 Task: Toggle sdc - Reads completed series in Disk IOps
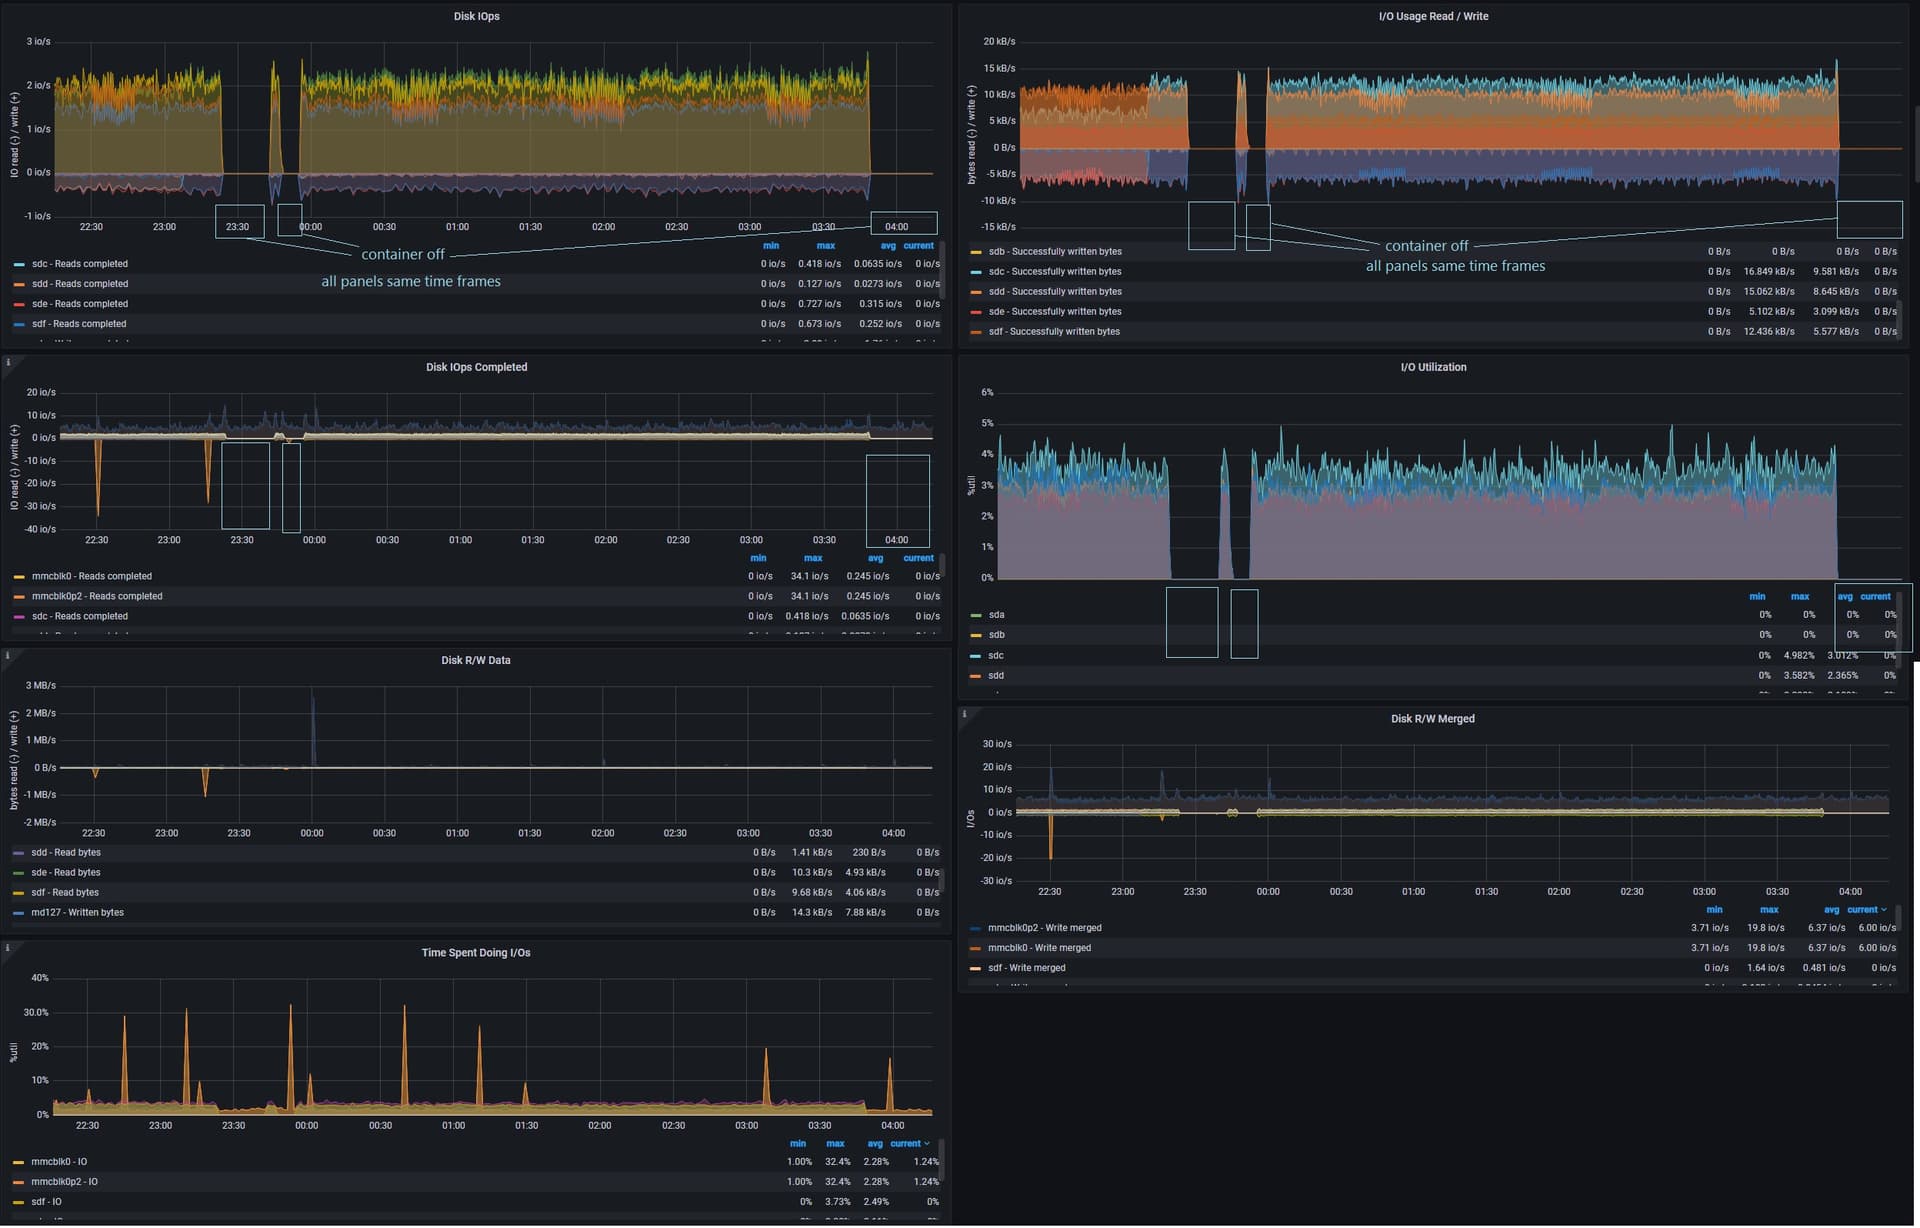79,264
